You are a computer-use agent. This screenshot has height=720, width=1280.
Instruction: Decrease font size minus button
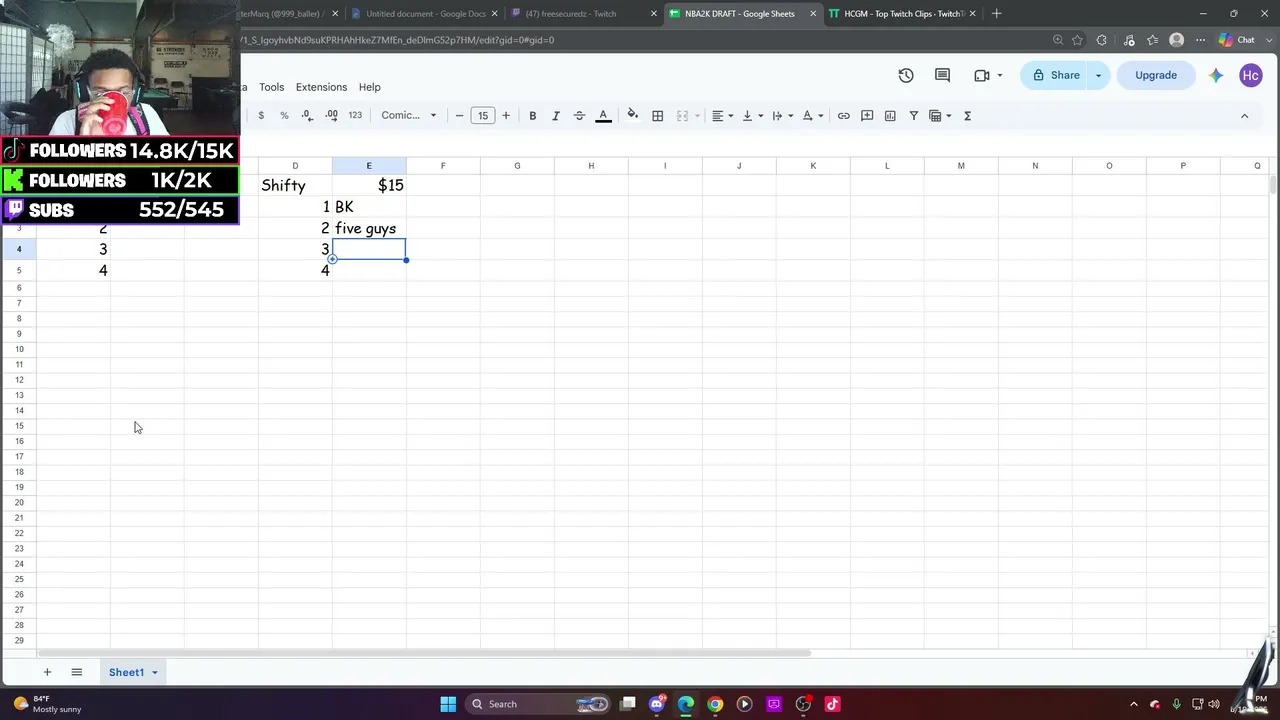point(459,116)
